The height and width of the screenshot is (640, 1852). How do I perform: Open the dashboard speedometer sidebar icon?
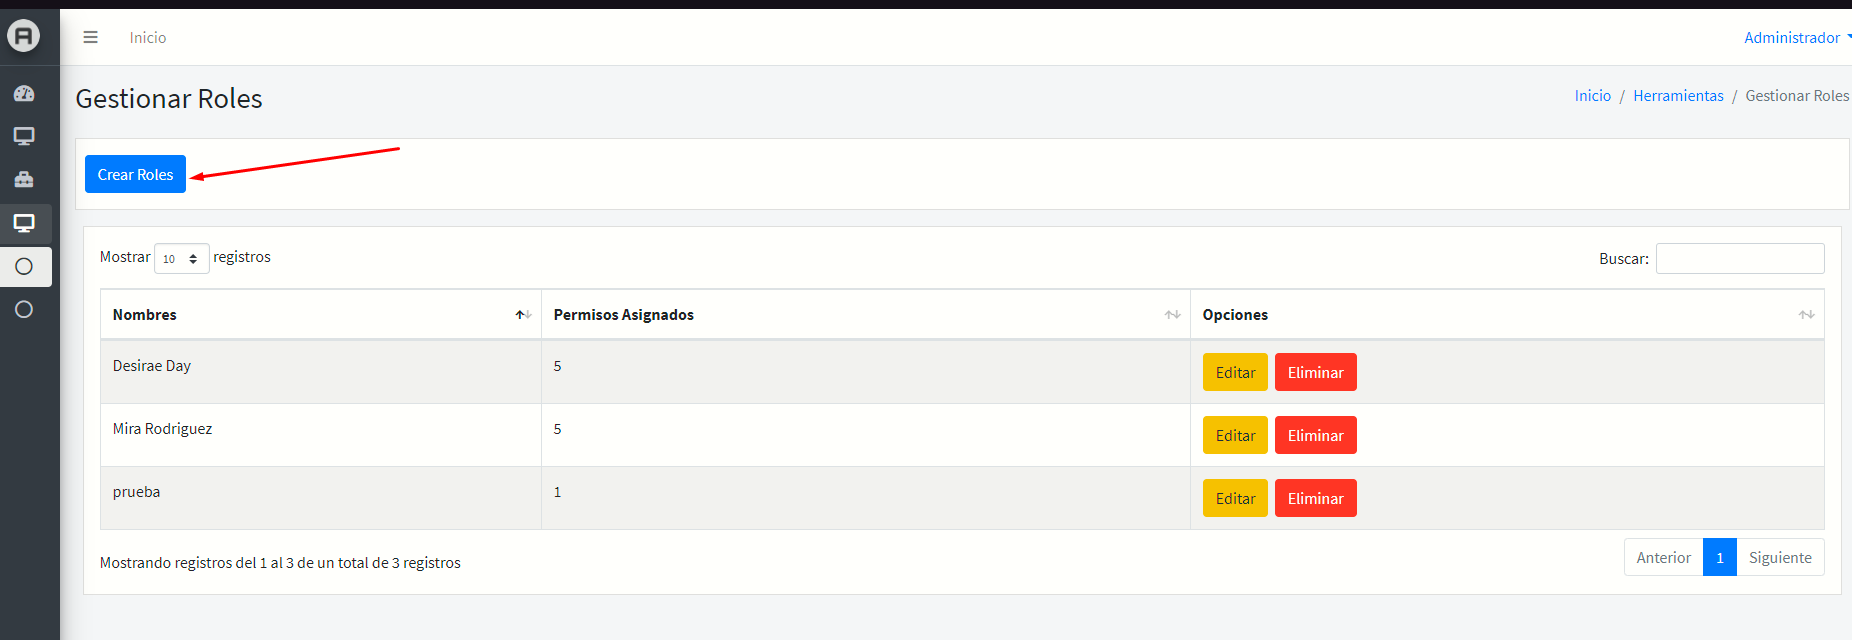tap(24, 94)
